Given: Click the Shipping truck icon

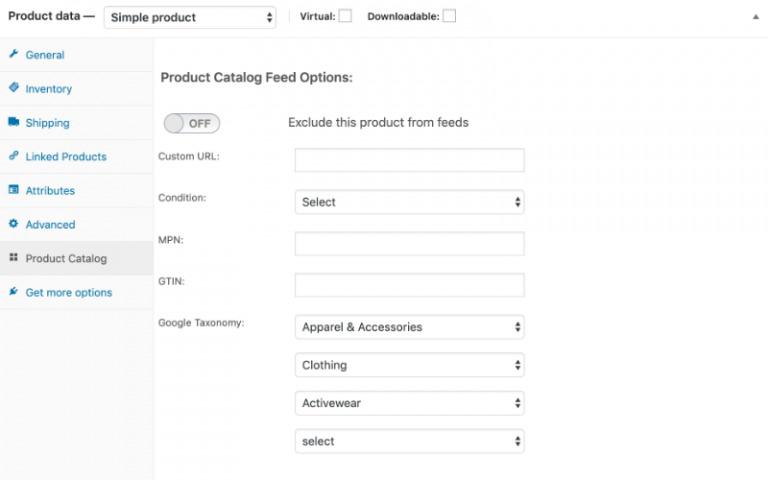Looking at the screenshot, I should (x=13, y=122).
